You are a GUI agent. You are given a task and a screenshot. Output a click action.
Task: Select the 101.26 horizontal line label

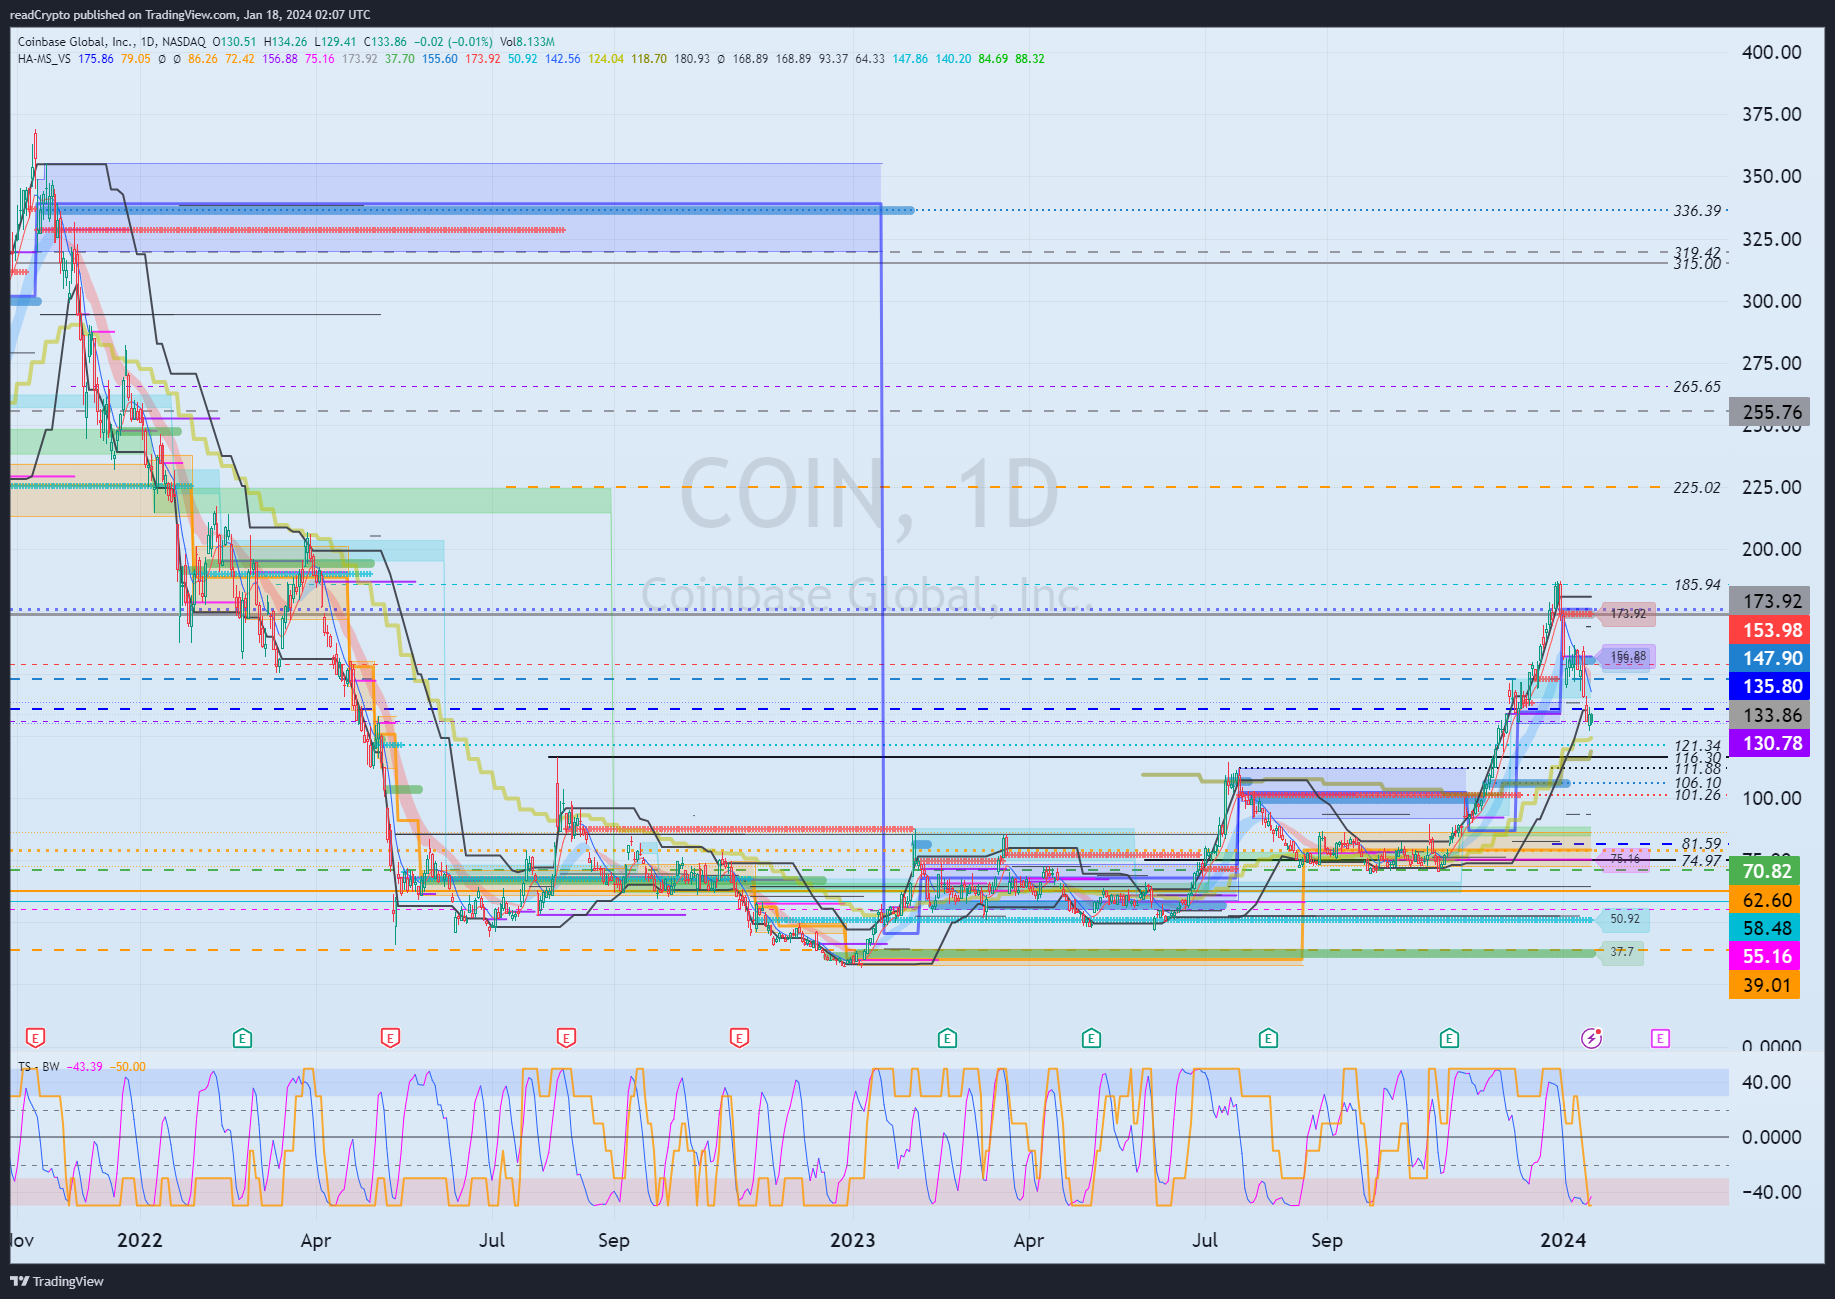pyautogui.click(x=1697, y=795)
